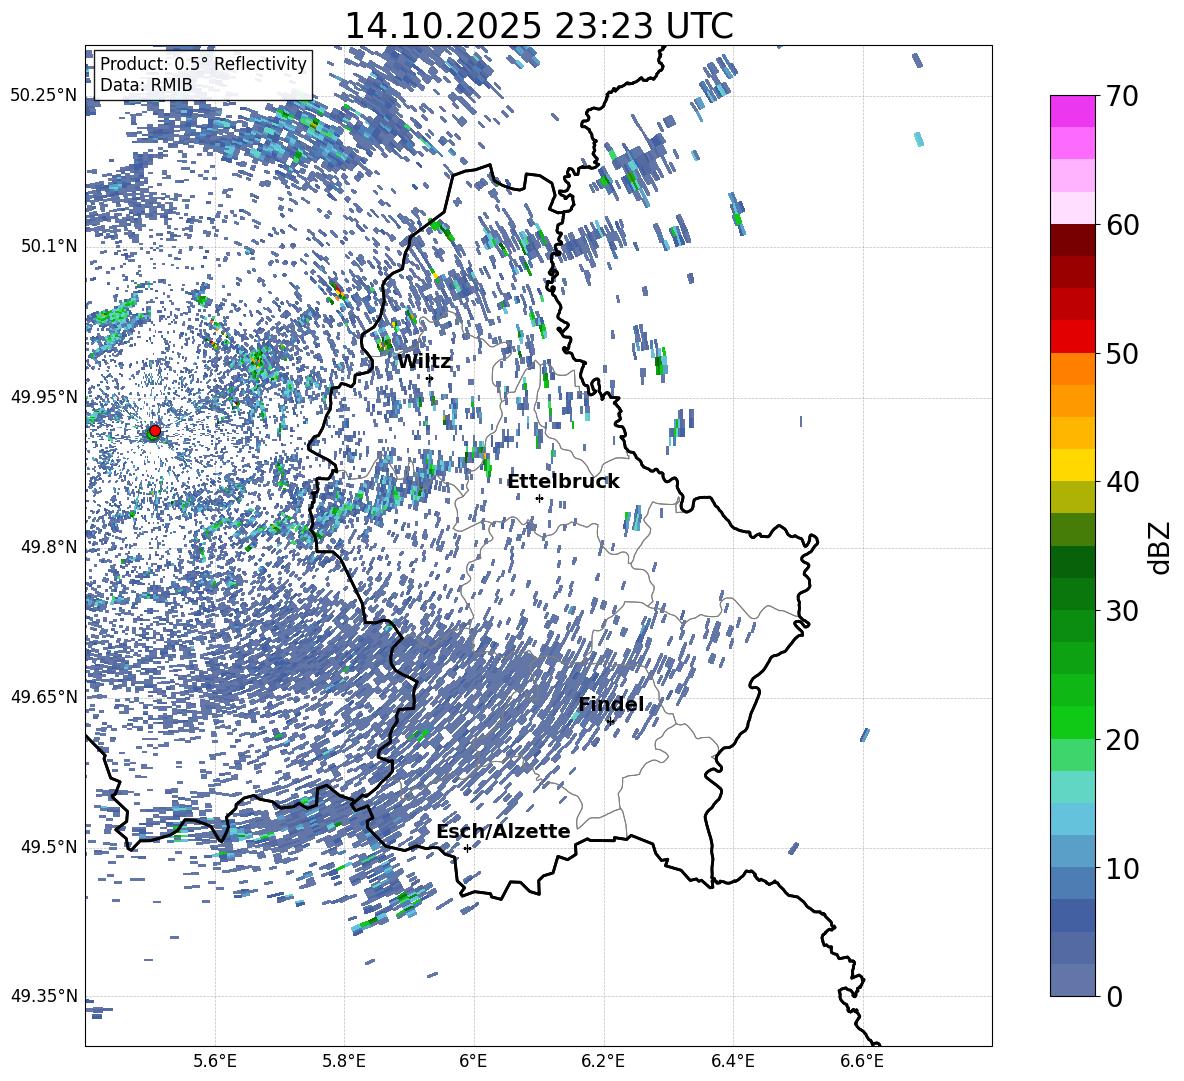Click the 49.8°N latitude label
This screenshot has height=1081, width=1184.
click(x=48, y=547)
